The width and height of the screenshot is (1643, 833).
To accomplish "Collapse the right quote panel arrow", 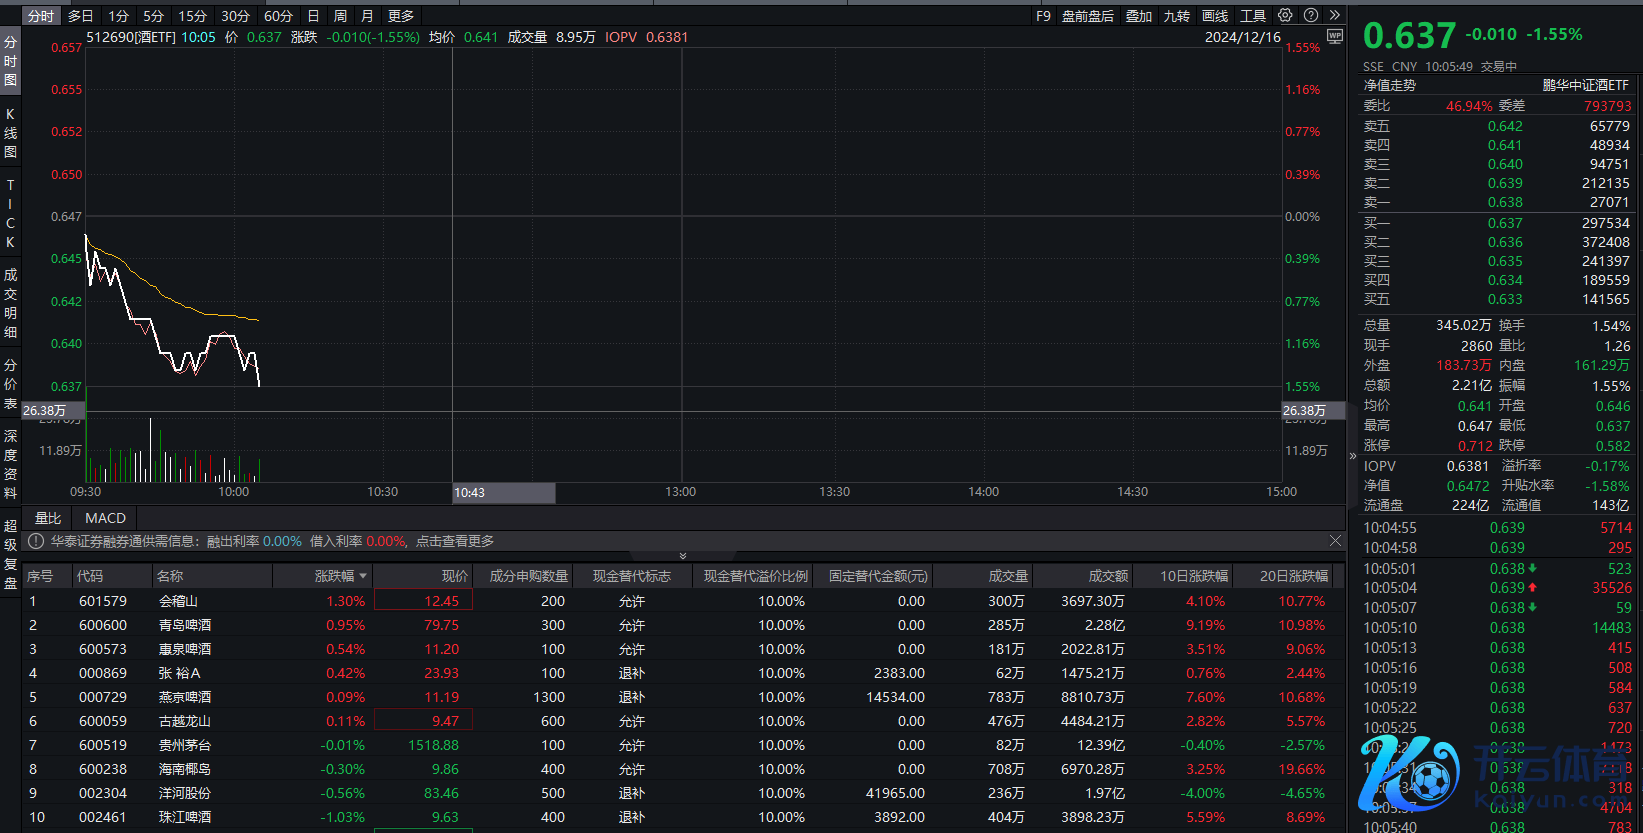I will click(x=1352, y=456).
